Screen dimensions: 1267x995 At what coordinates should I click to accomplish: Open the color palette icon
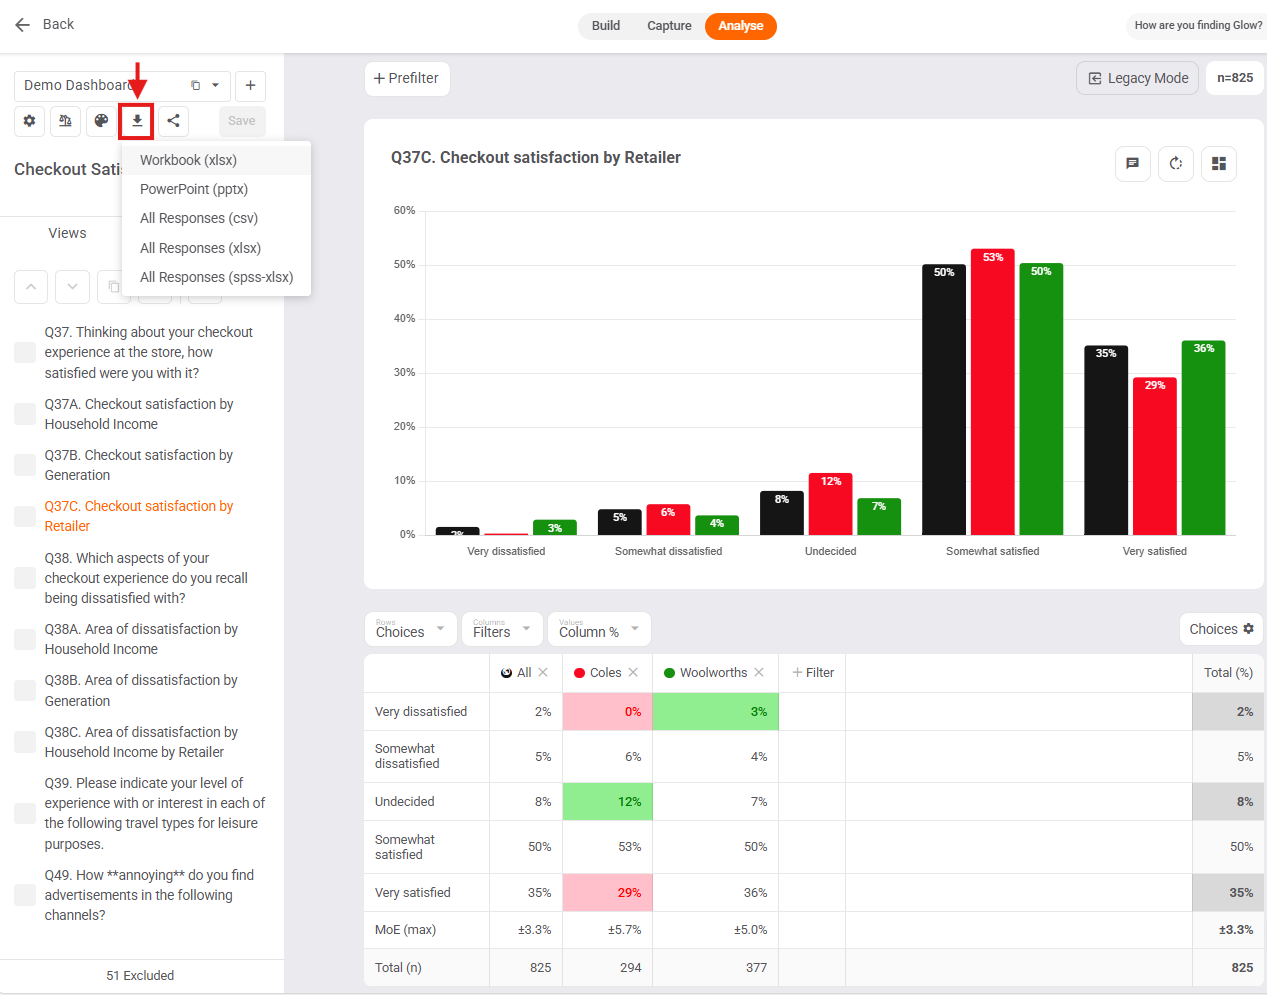click(x=101, y=121)
